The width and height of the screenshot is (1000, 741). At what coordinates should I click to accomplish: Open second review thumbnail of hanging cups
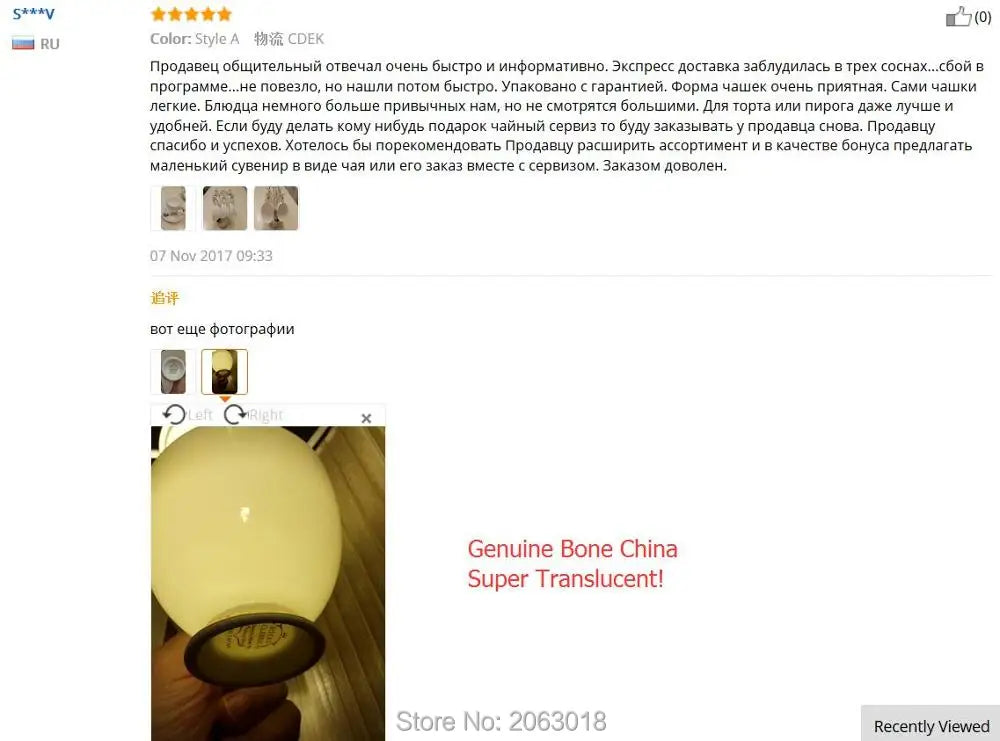pyautogui.click(x=224, y=208)
